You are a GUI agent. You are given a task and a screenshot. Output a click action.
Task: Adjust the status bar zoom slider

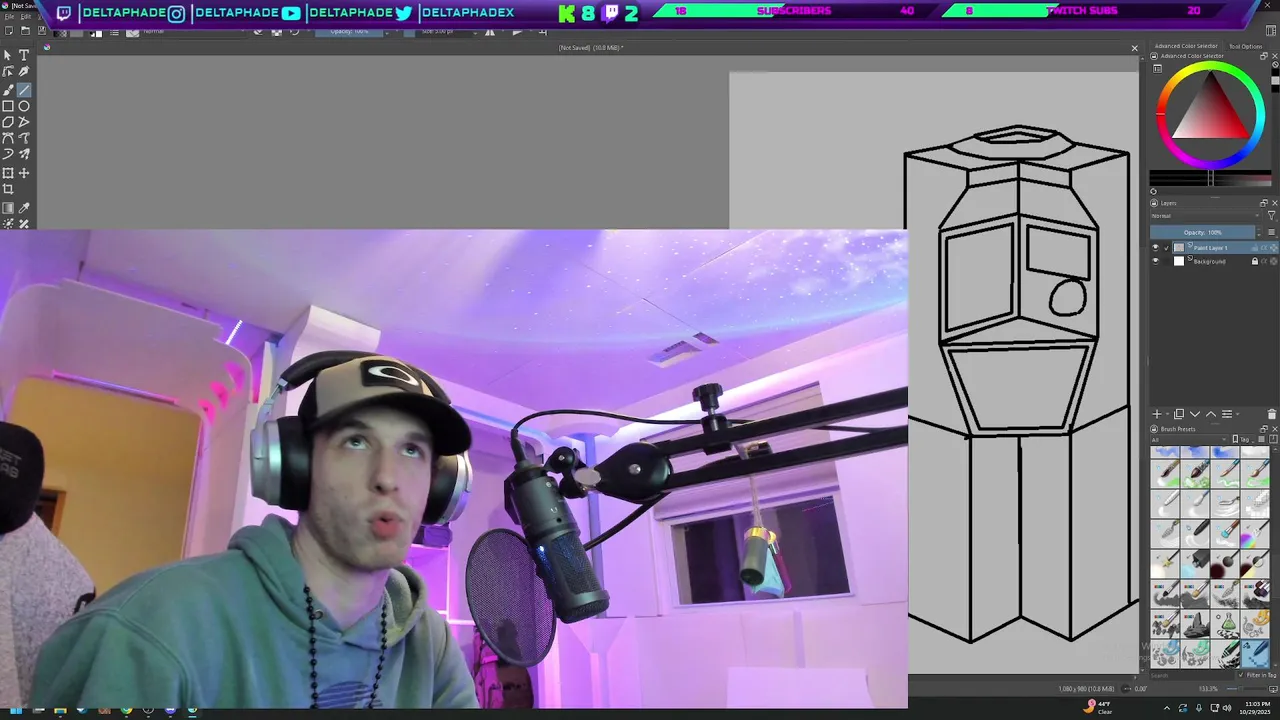click(x=1245, y=689)
